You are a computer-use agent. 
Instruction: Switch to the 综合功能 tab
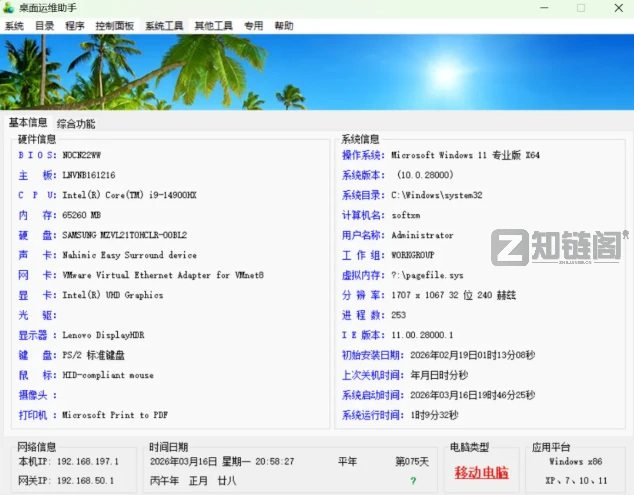point(76,123)
